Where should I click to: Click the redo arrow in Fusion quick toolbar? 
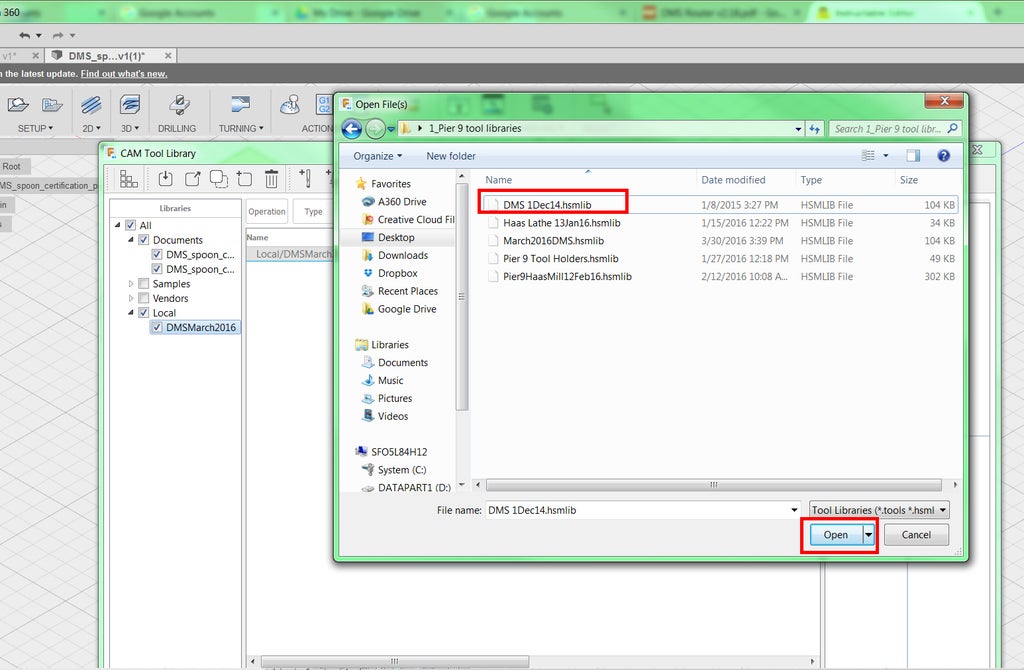pyautogui.click(x=58, y=35)
